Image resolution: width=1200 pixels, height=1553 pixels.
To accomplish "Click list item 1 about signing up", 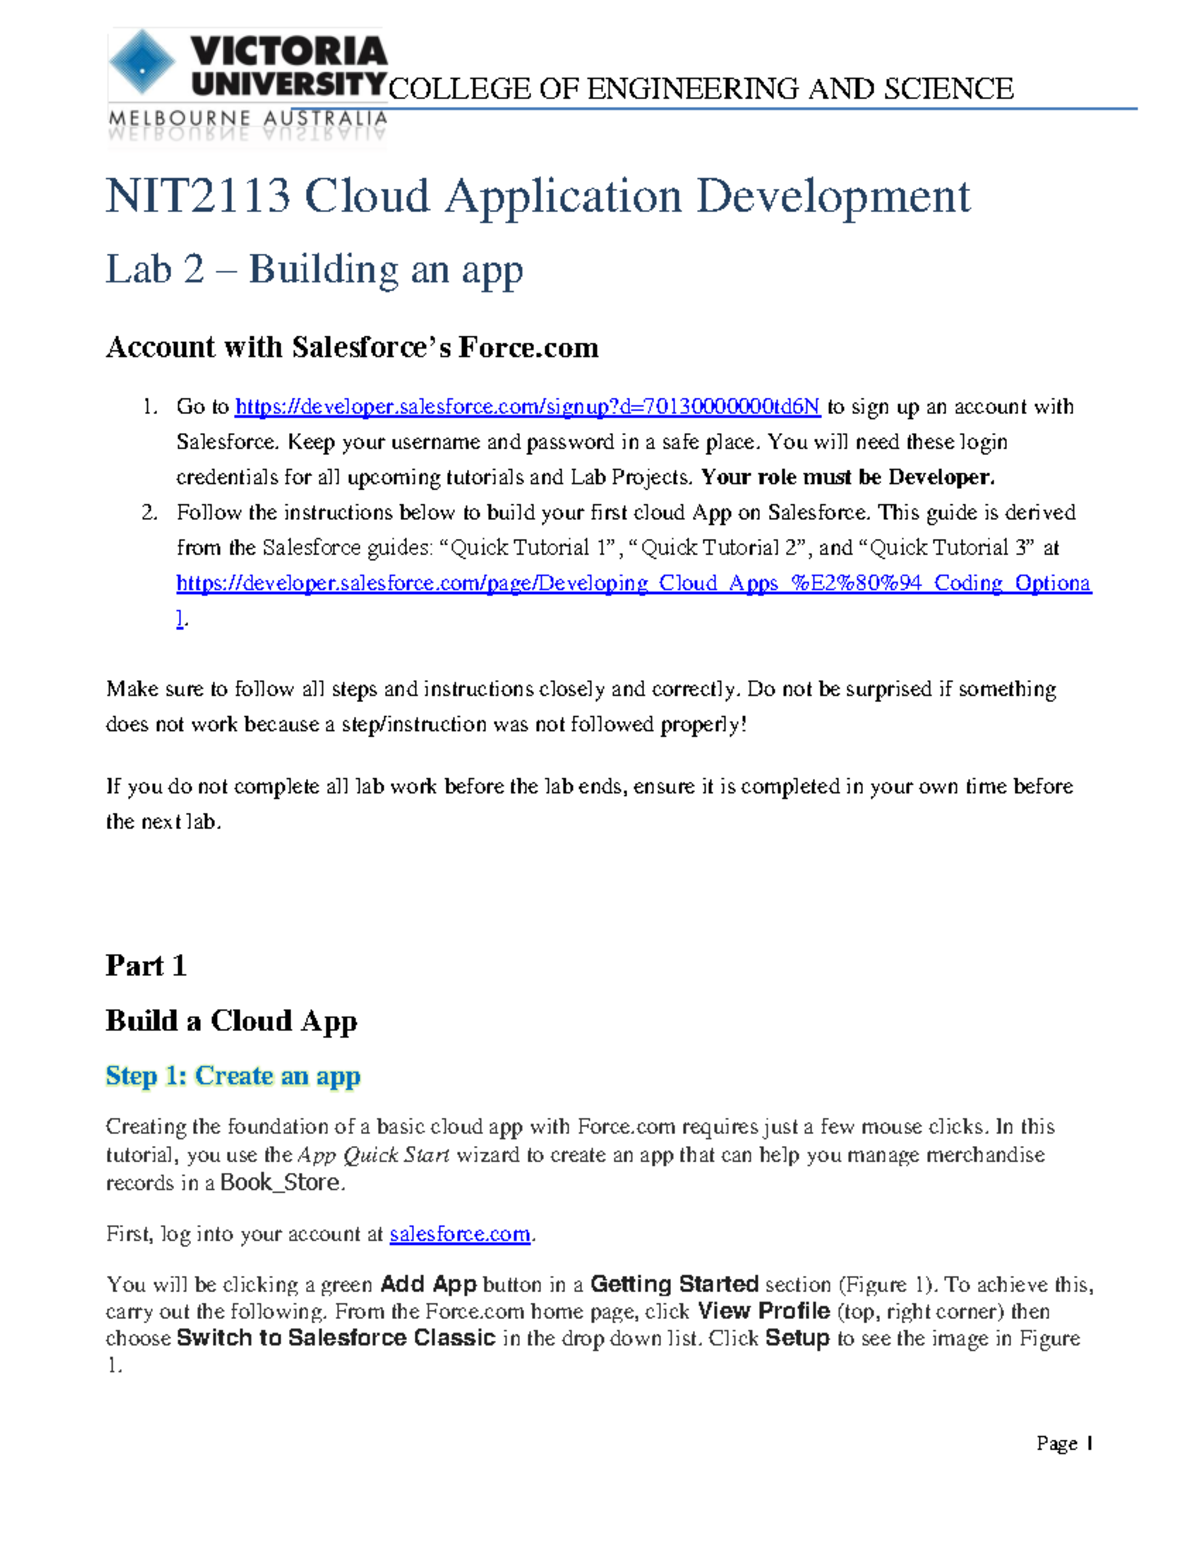I will 600,441.
